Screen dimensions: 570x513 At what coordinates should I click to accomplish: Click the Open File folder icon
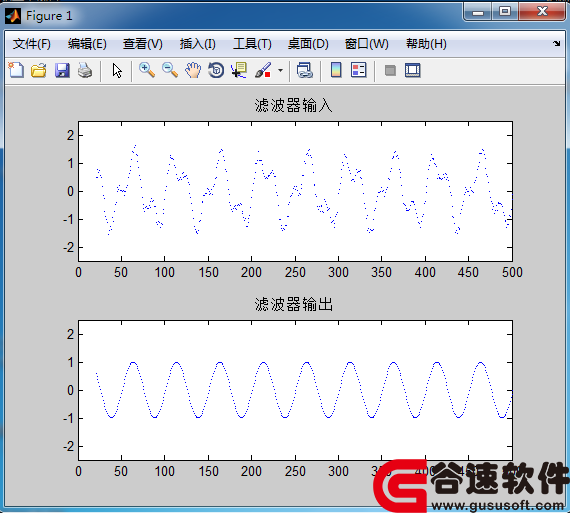[x=39, y=70]
